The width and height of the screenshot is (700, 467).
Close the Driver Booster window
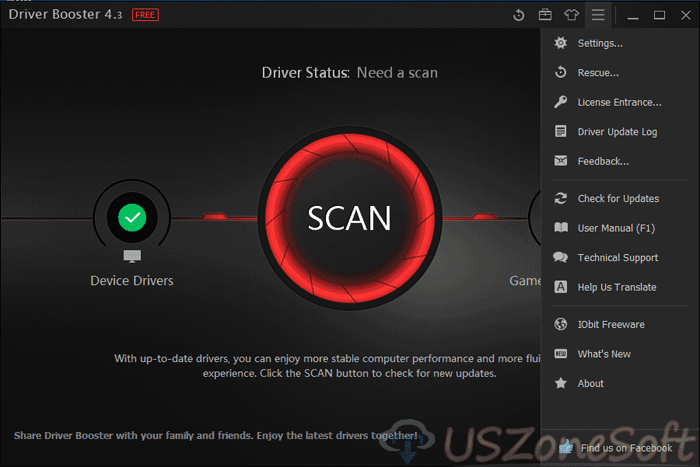click(686, 15)
